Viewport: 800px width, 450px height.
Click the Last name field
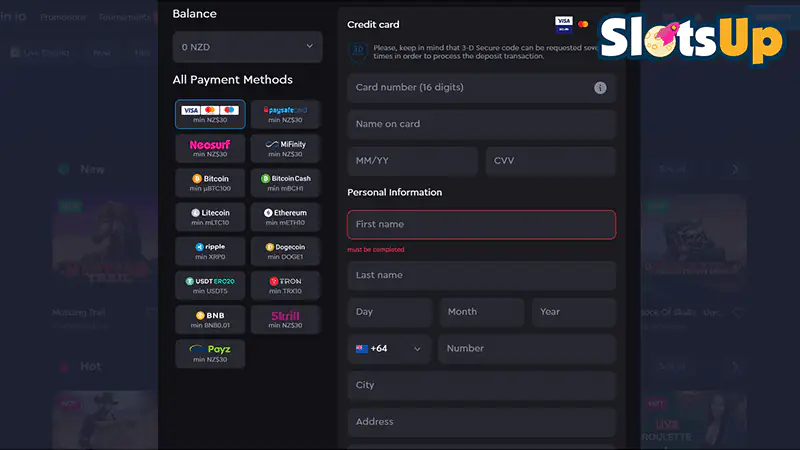pyautogui.click(x=482, y=276)
